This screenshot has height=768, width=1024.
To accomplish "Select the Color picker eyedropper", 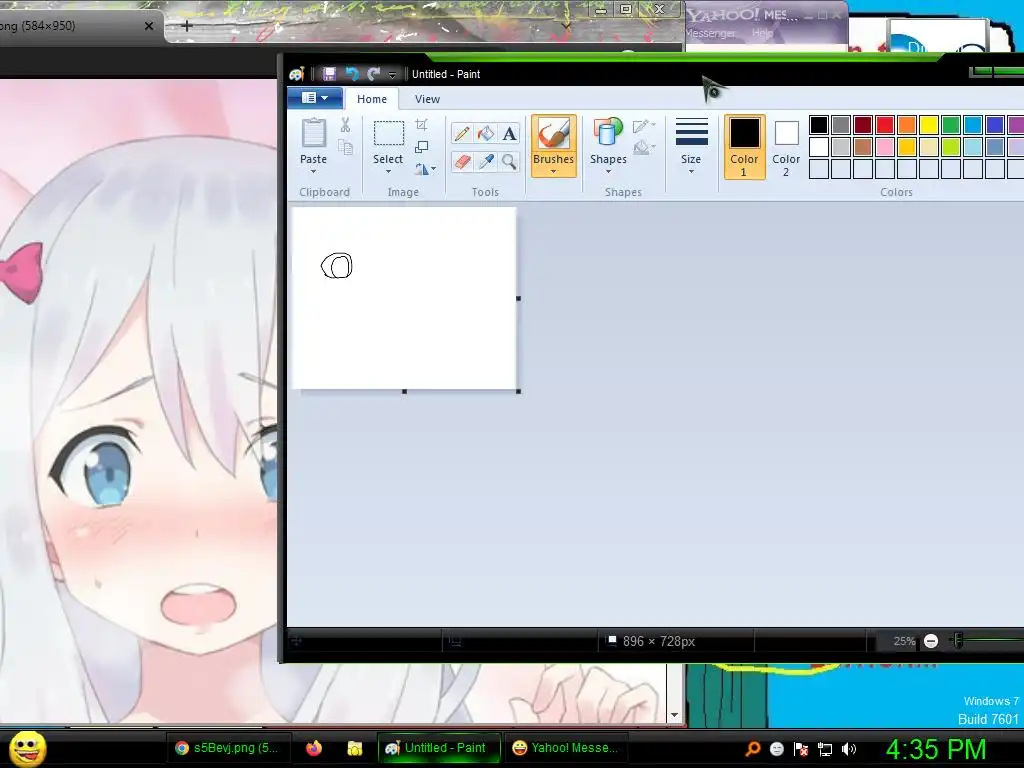I will (x=485, y=161).
